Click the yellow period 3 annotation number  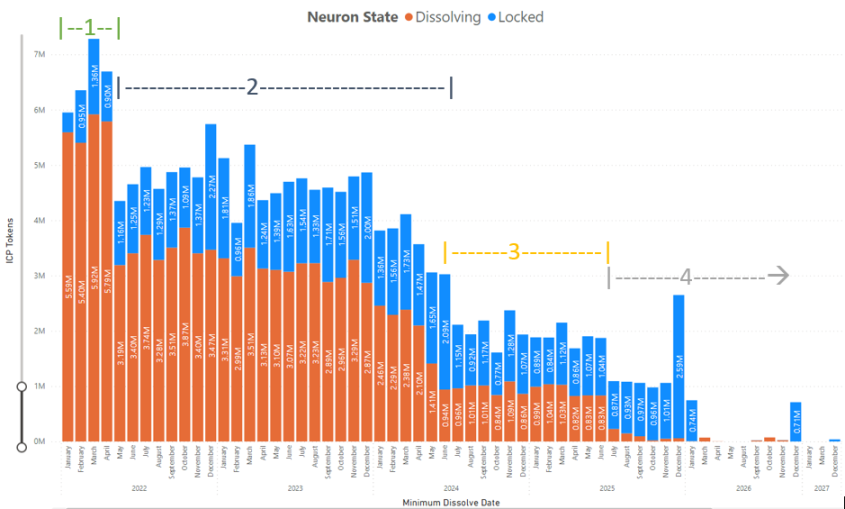tap(514, 252)
